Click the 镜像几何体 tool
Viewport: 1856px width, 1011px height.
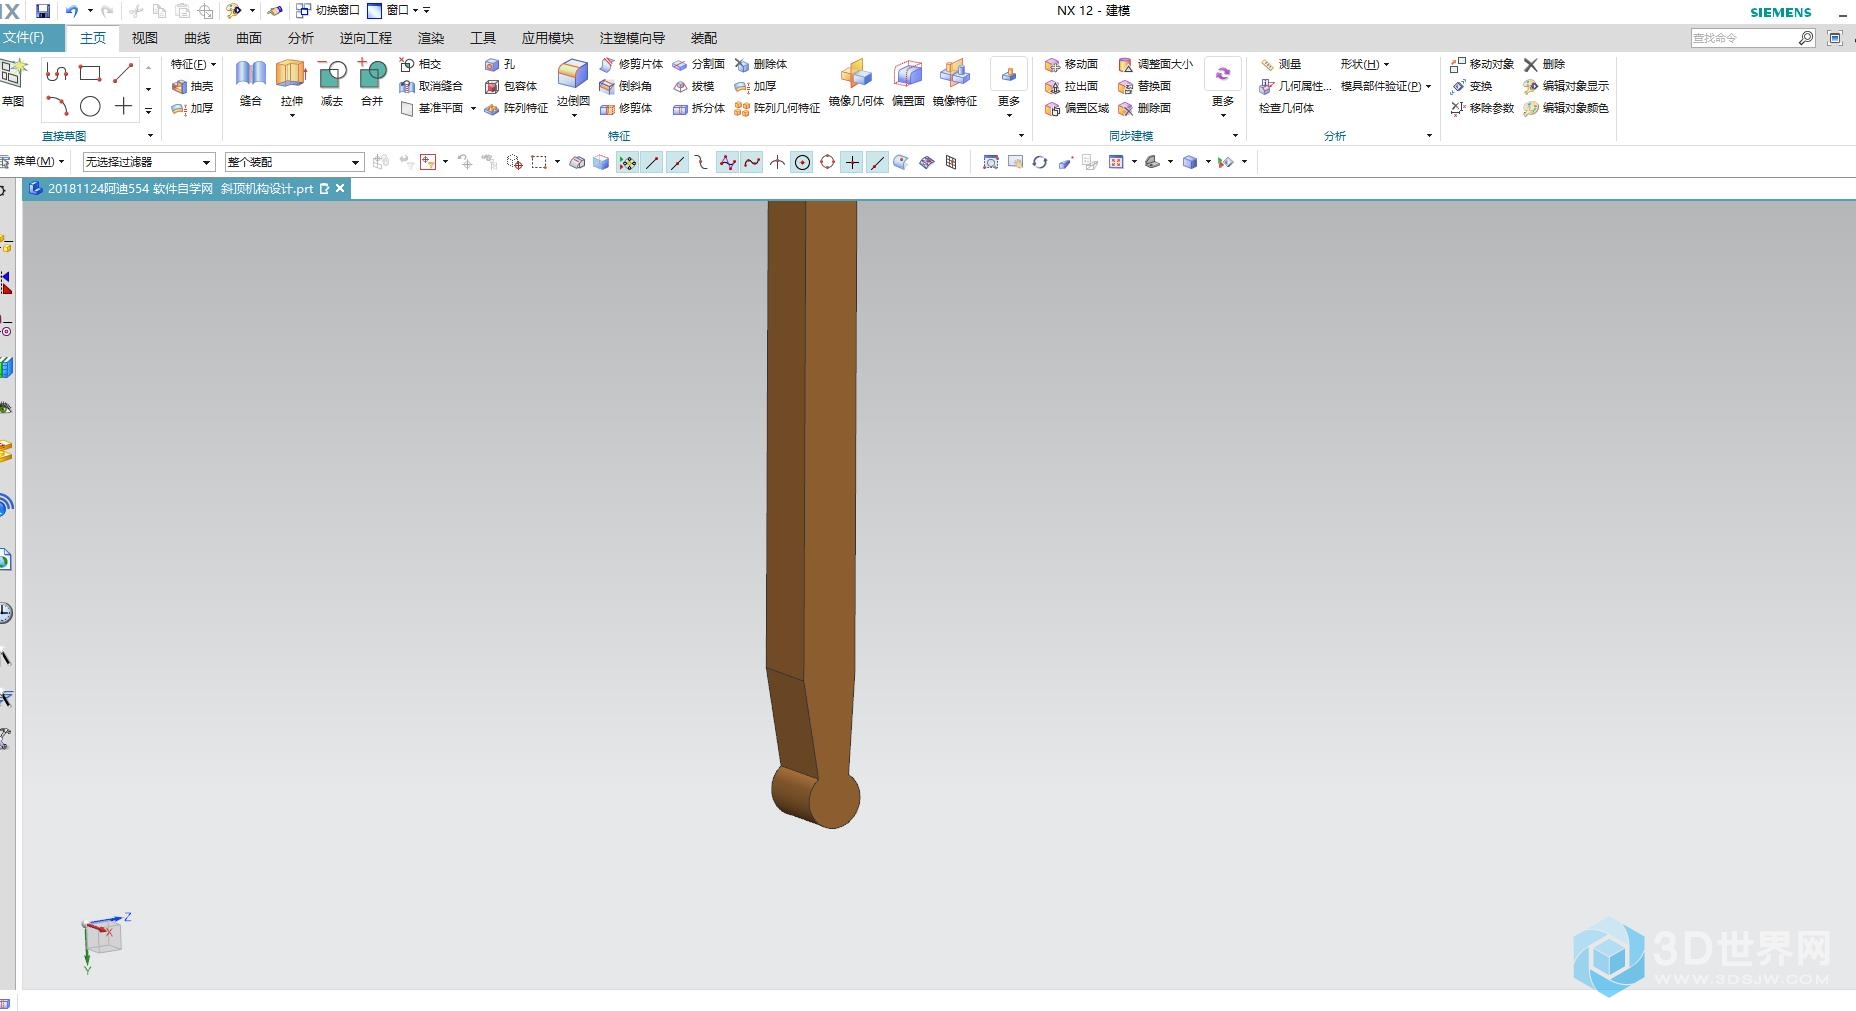click(856, 84)
